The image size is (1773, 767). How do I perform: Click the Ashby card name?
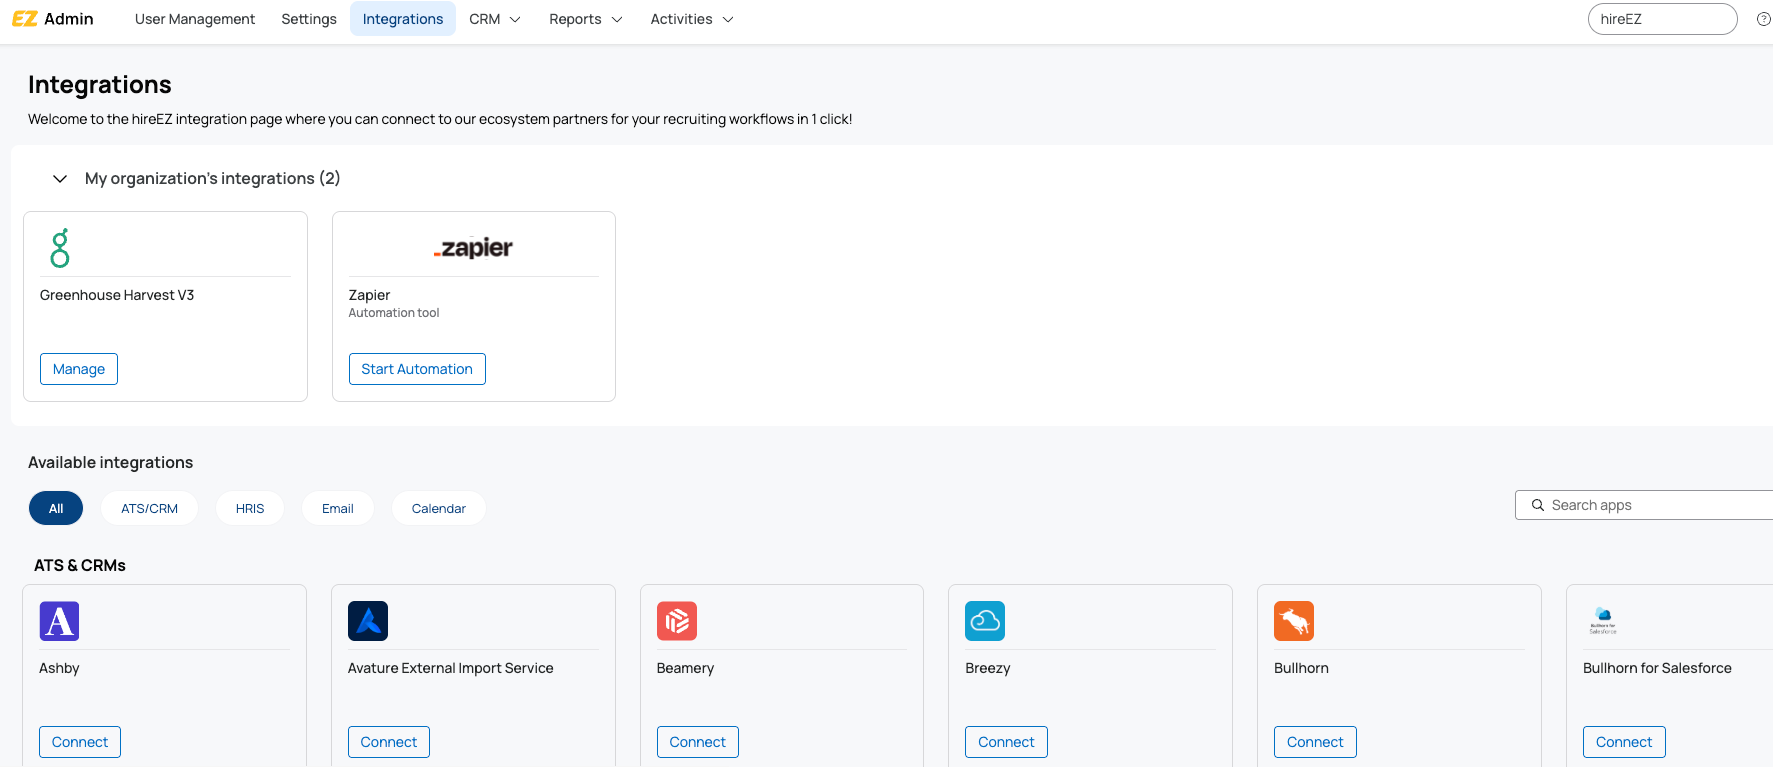tap(59, 668)
